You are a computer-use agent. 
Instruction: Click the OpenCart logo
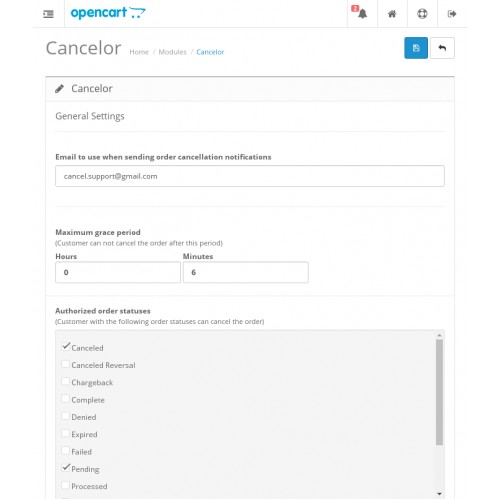click(108, 13)
